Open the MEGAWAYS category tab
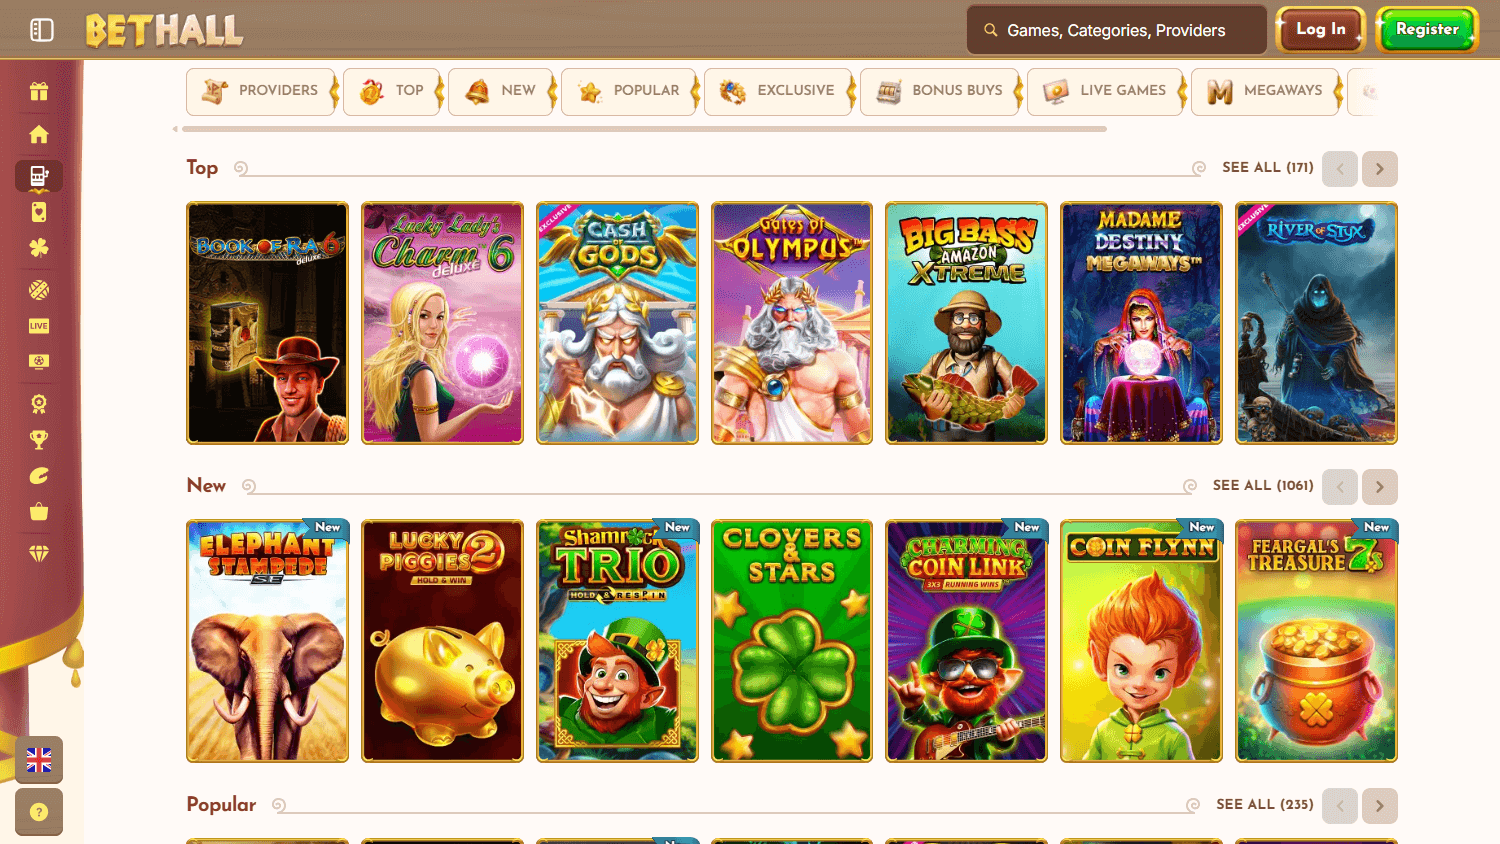This screenshot has height=844, width=1500. pyautogui.click(x=1265, y=90)
